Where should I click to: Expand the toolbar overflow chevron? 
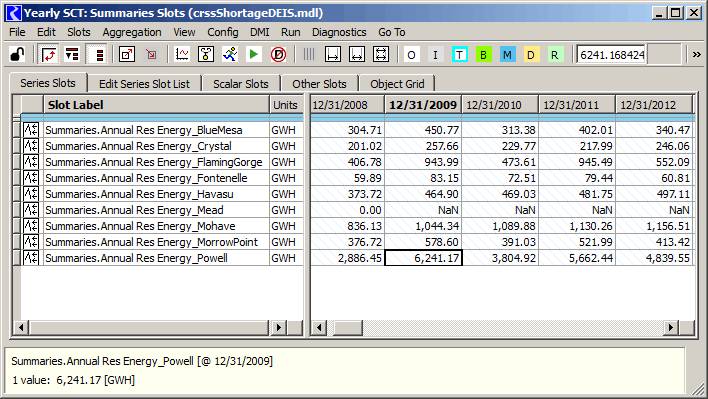(697, 55)
